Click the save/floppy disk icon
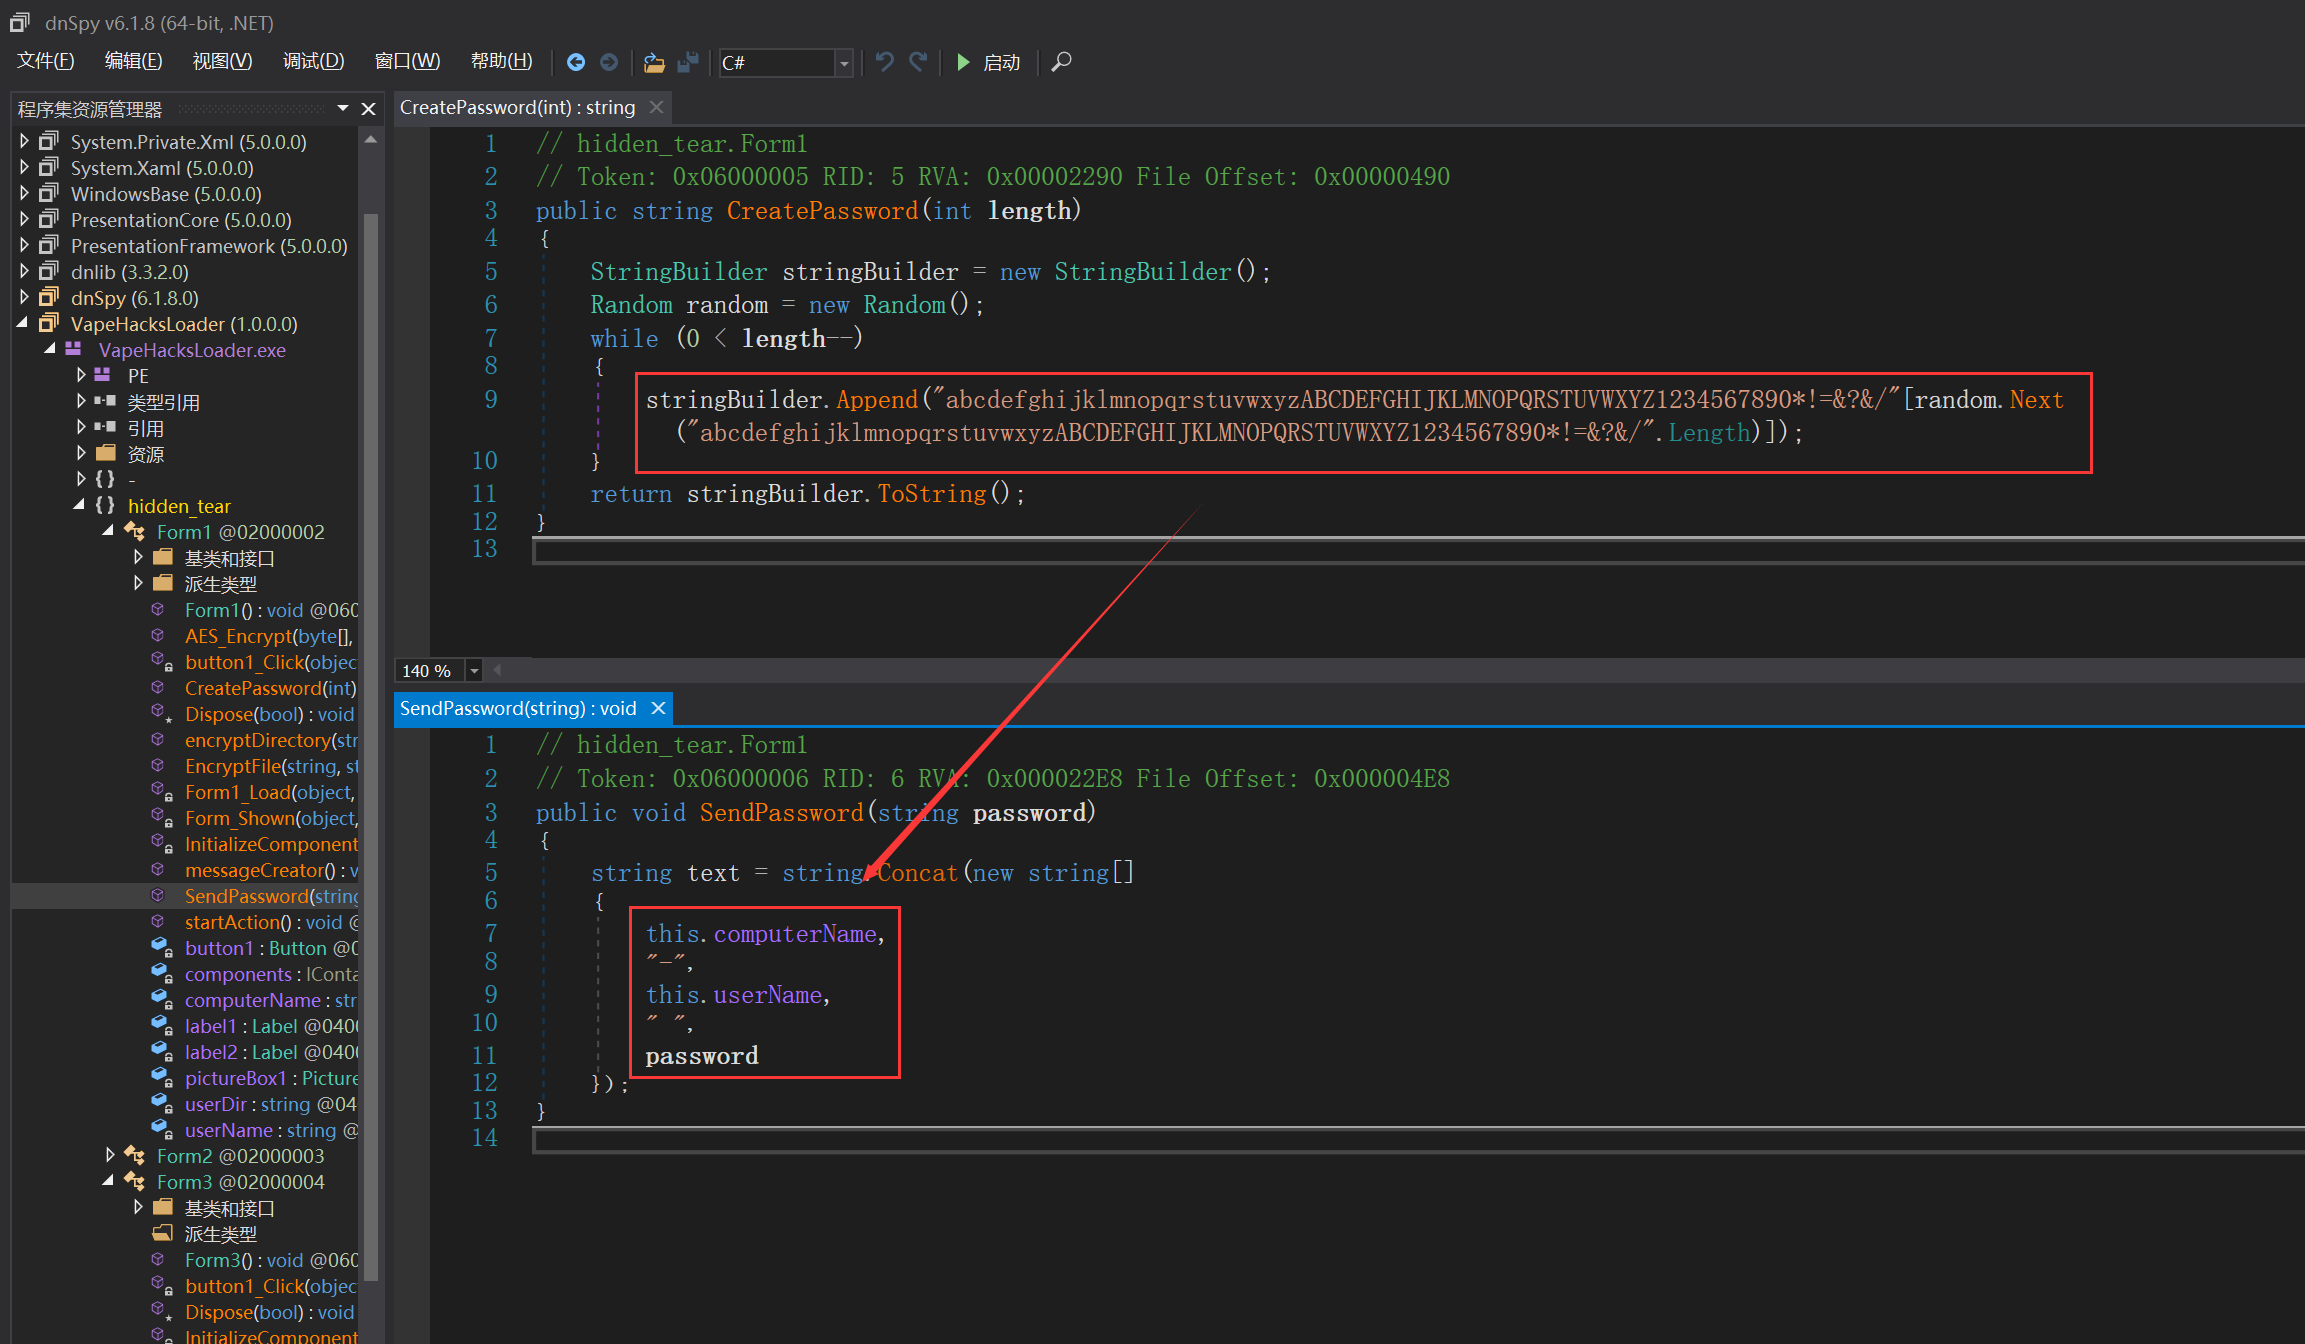The height and width of the screenshot is (1344, 2305). (683, 64)
